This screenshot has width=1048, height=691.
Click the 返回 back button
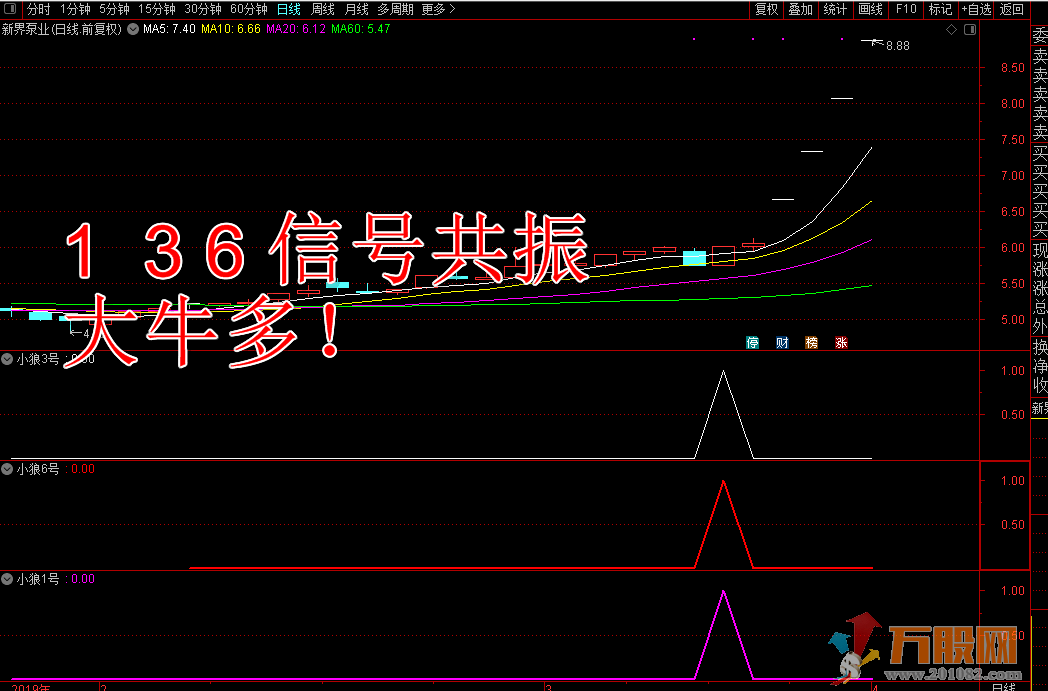tap(1011, 9)
